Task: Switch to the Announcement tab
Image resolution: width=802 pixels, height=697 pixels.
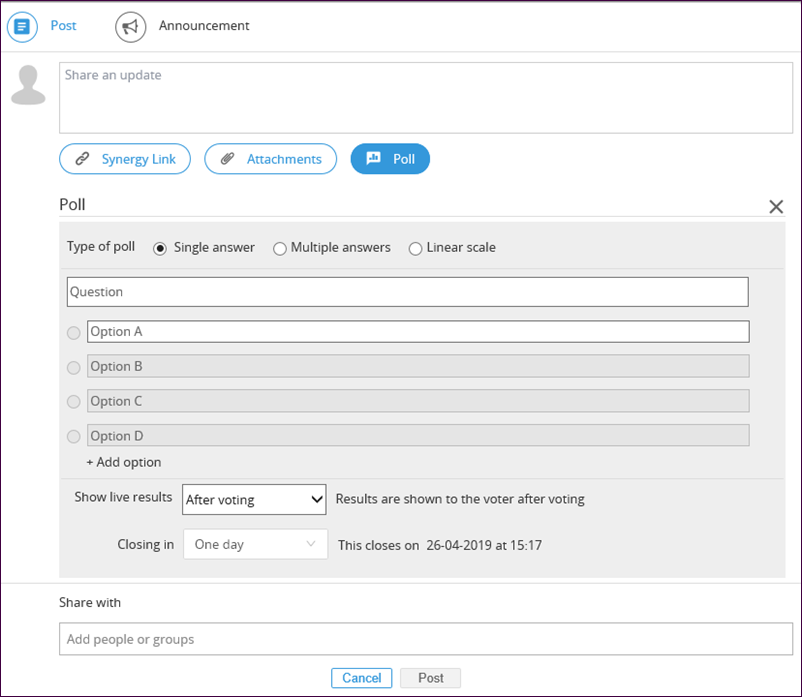Action: [x=204, y=26]
